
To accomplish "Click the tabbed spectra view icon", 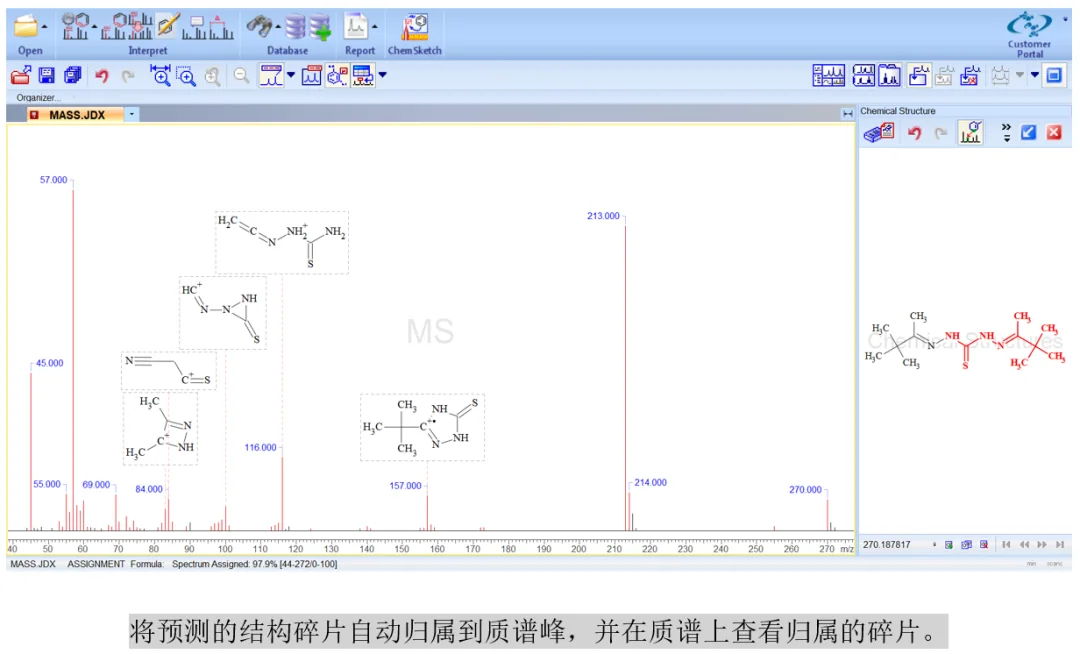I will pos(889,75).
